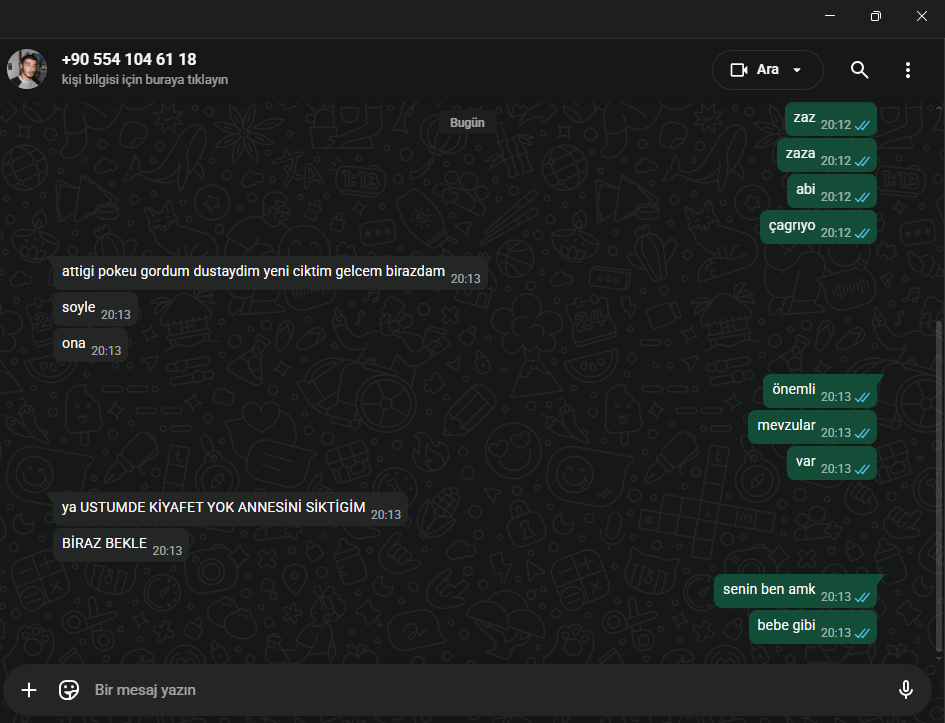945x723 pixels.
Task: Open the attachment plus menu
Action: (29, 690)
